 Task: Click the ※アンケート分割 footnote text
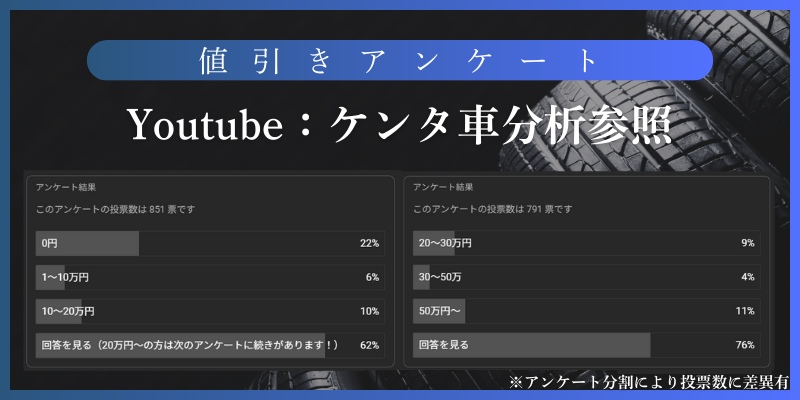649,381
